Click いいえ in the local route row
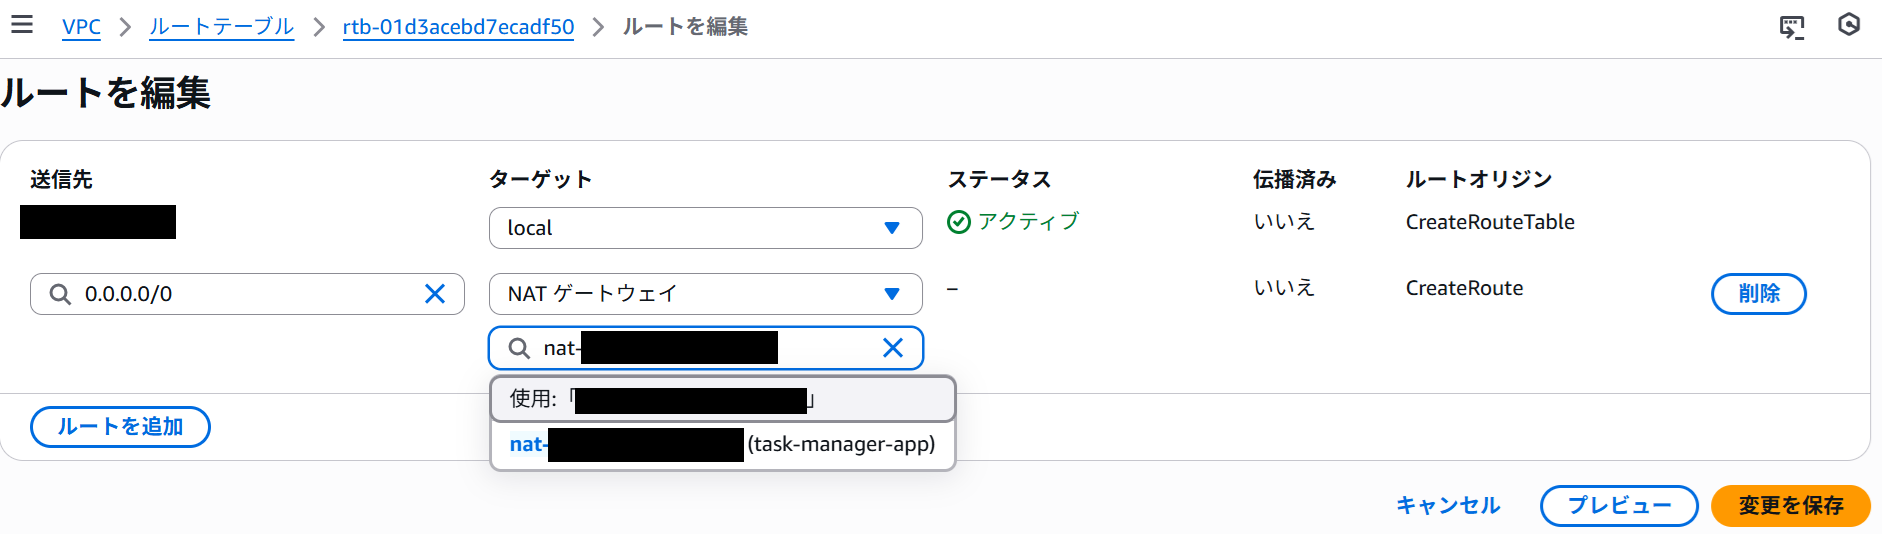The width and height of the screenshot is (1882, 534). [1284, 221]
